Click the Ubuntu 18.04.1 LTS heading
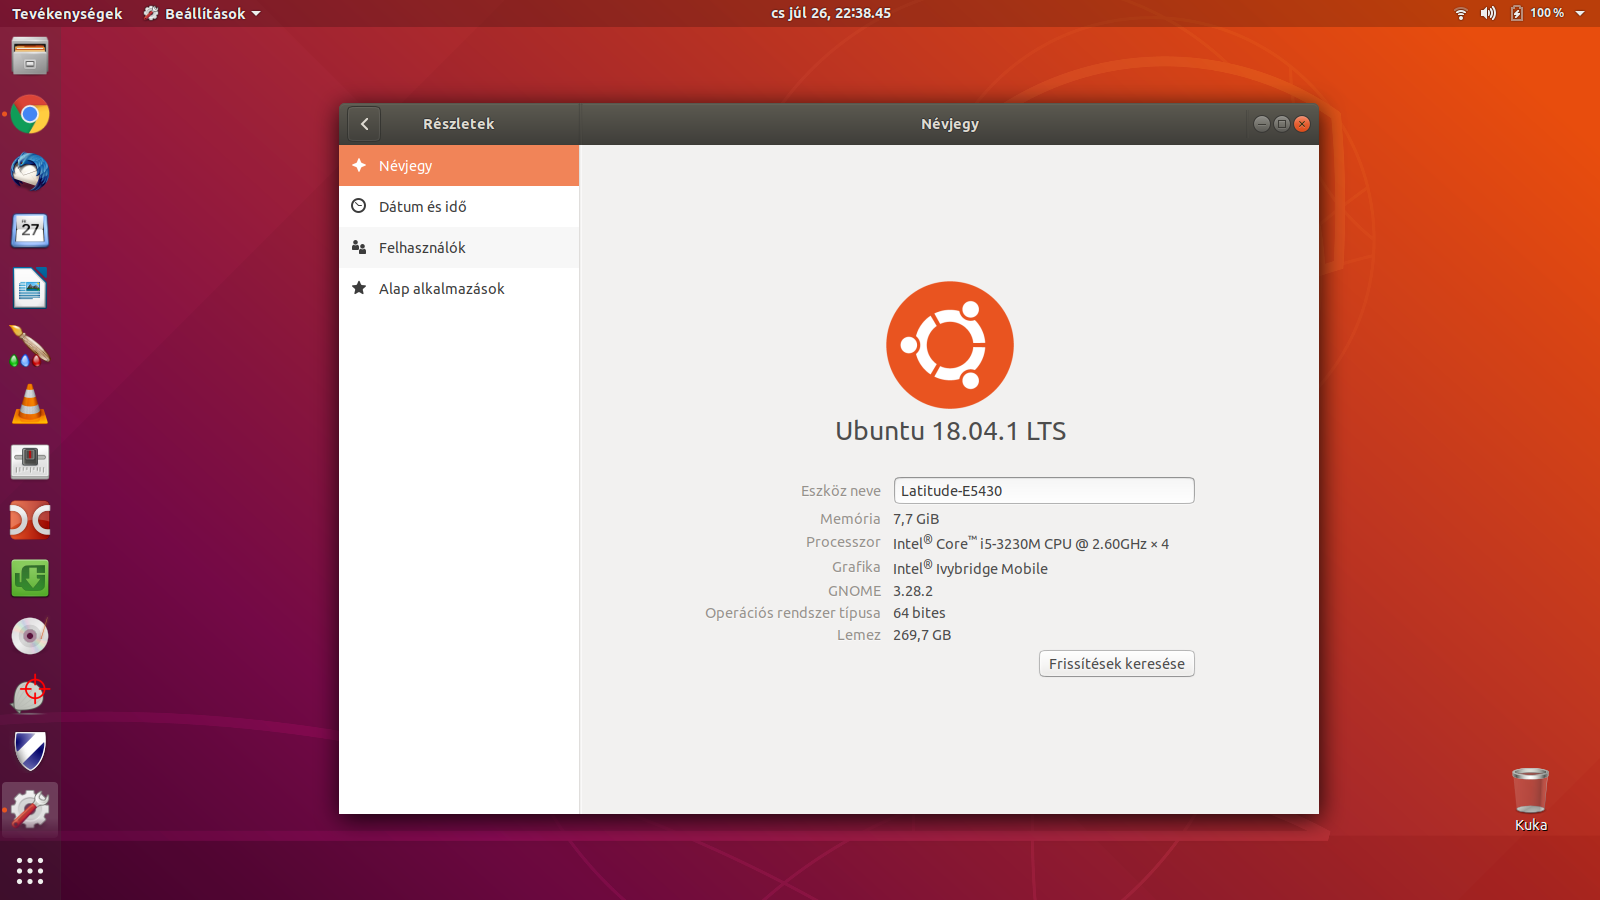1600x900 pixels. click(951, 431)
